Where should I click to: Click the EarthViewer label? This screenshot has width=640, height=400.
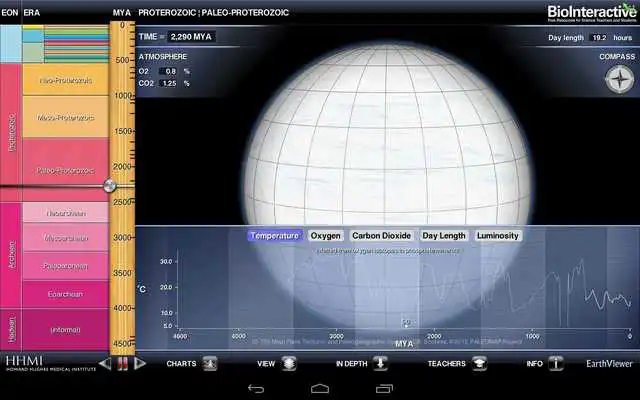pyautogui.click(x=609, y=364)
